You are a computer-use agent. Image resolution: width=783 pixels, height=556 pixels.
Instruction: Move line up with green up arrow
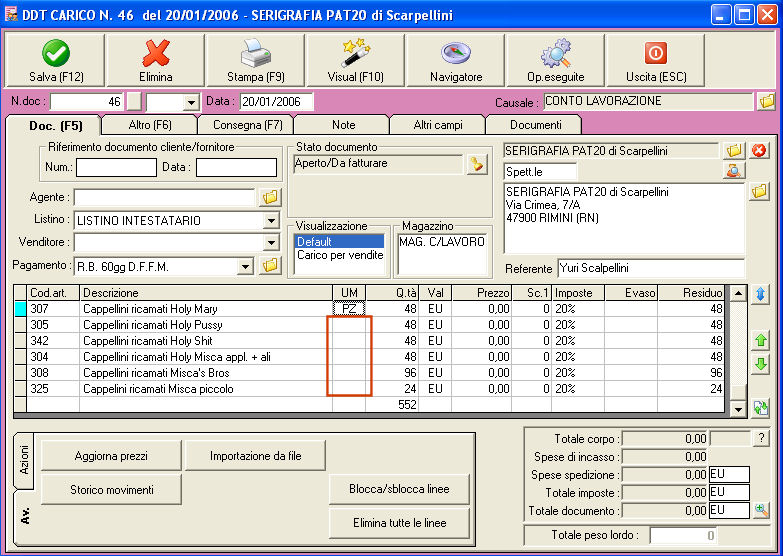click(x=761, y=341)
